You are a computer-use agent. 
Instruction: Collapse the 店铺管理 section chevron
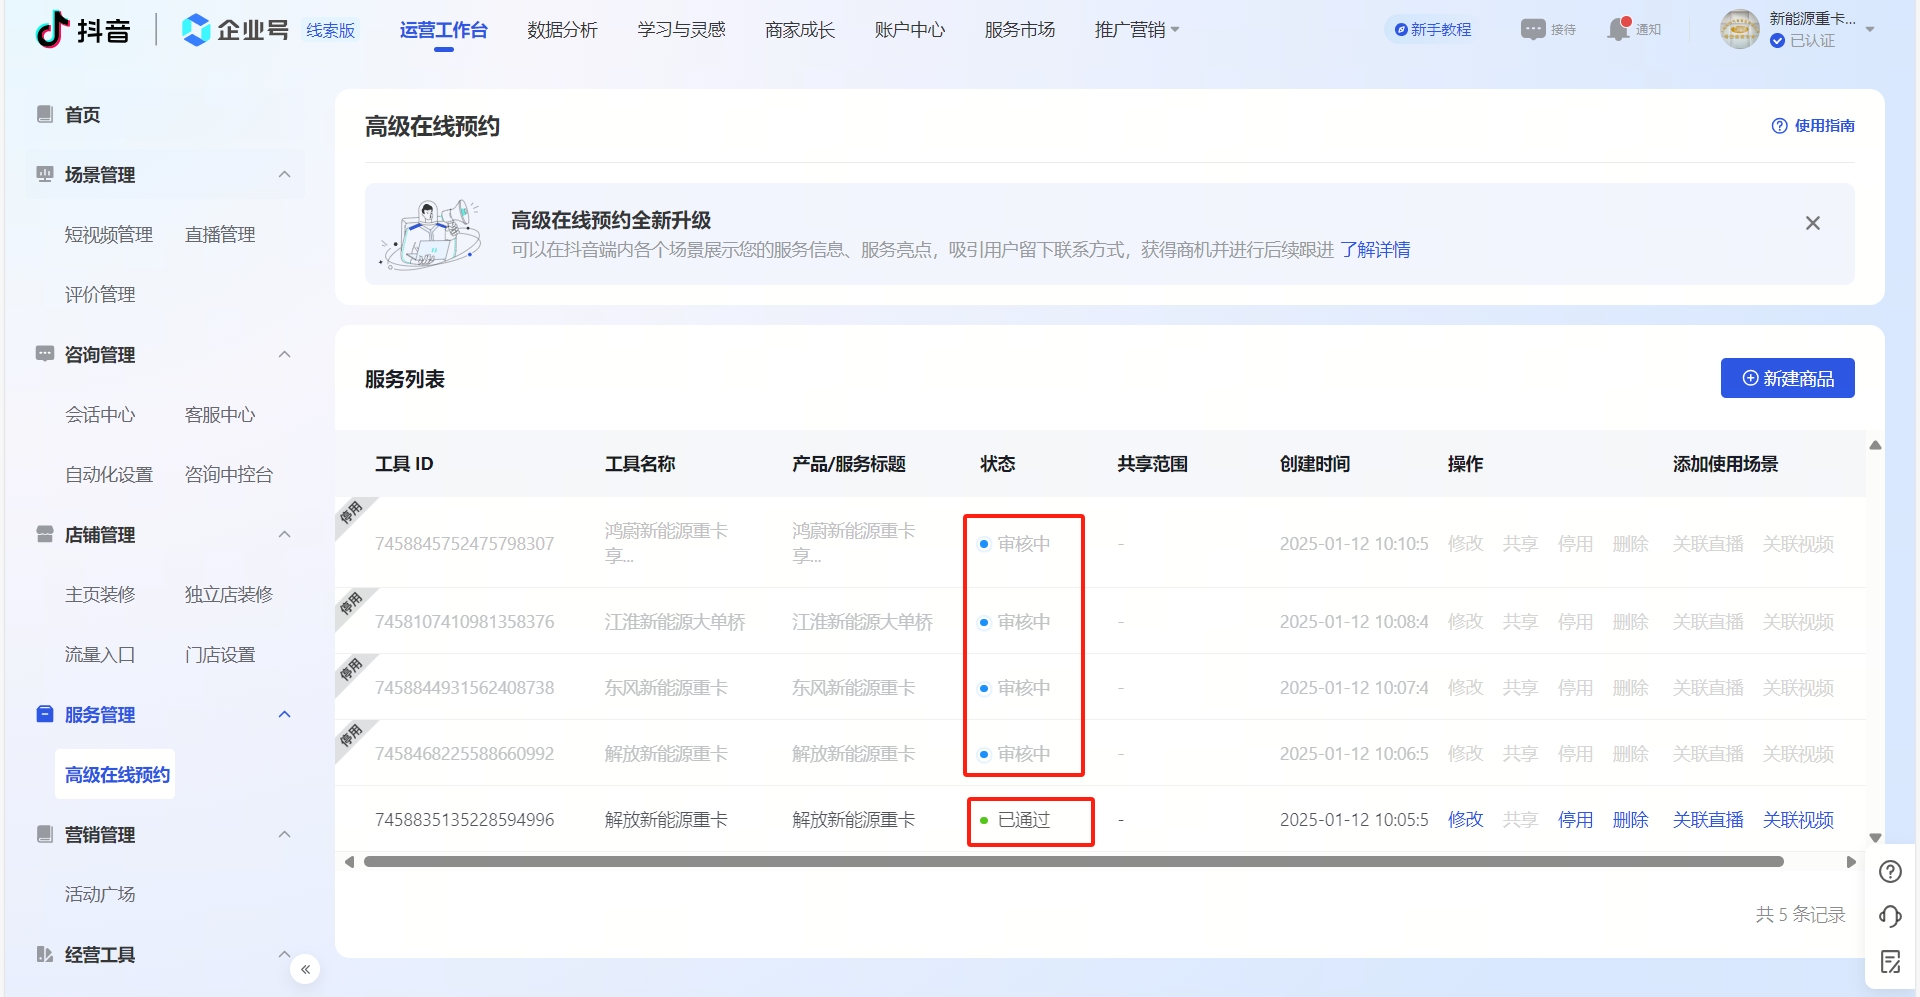click(284, 534)
